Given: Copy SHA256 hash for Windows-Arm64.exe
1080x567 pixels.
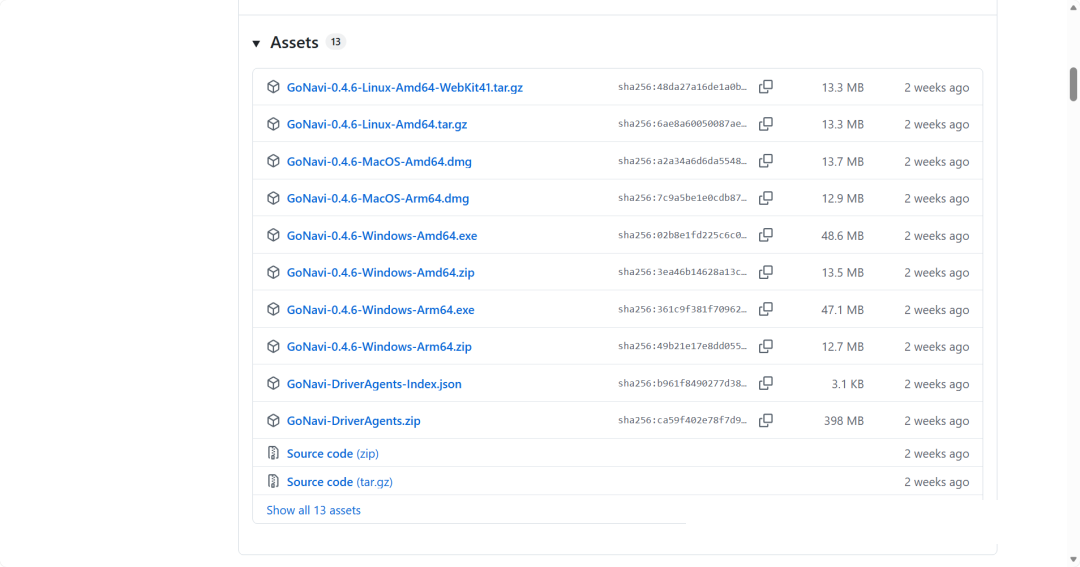Looking at the screenshot, I should (x=766, y=309).
